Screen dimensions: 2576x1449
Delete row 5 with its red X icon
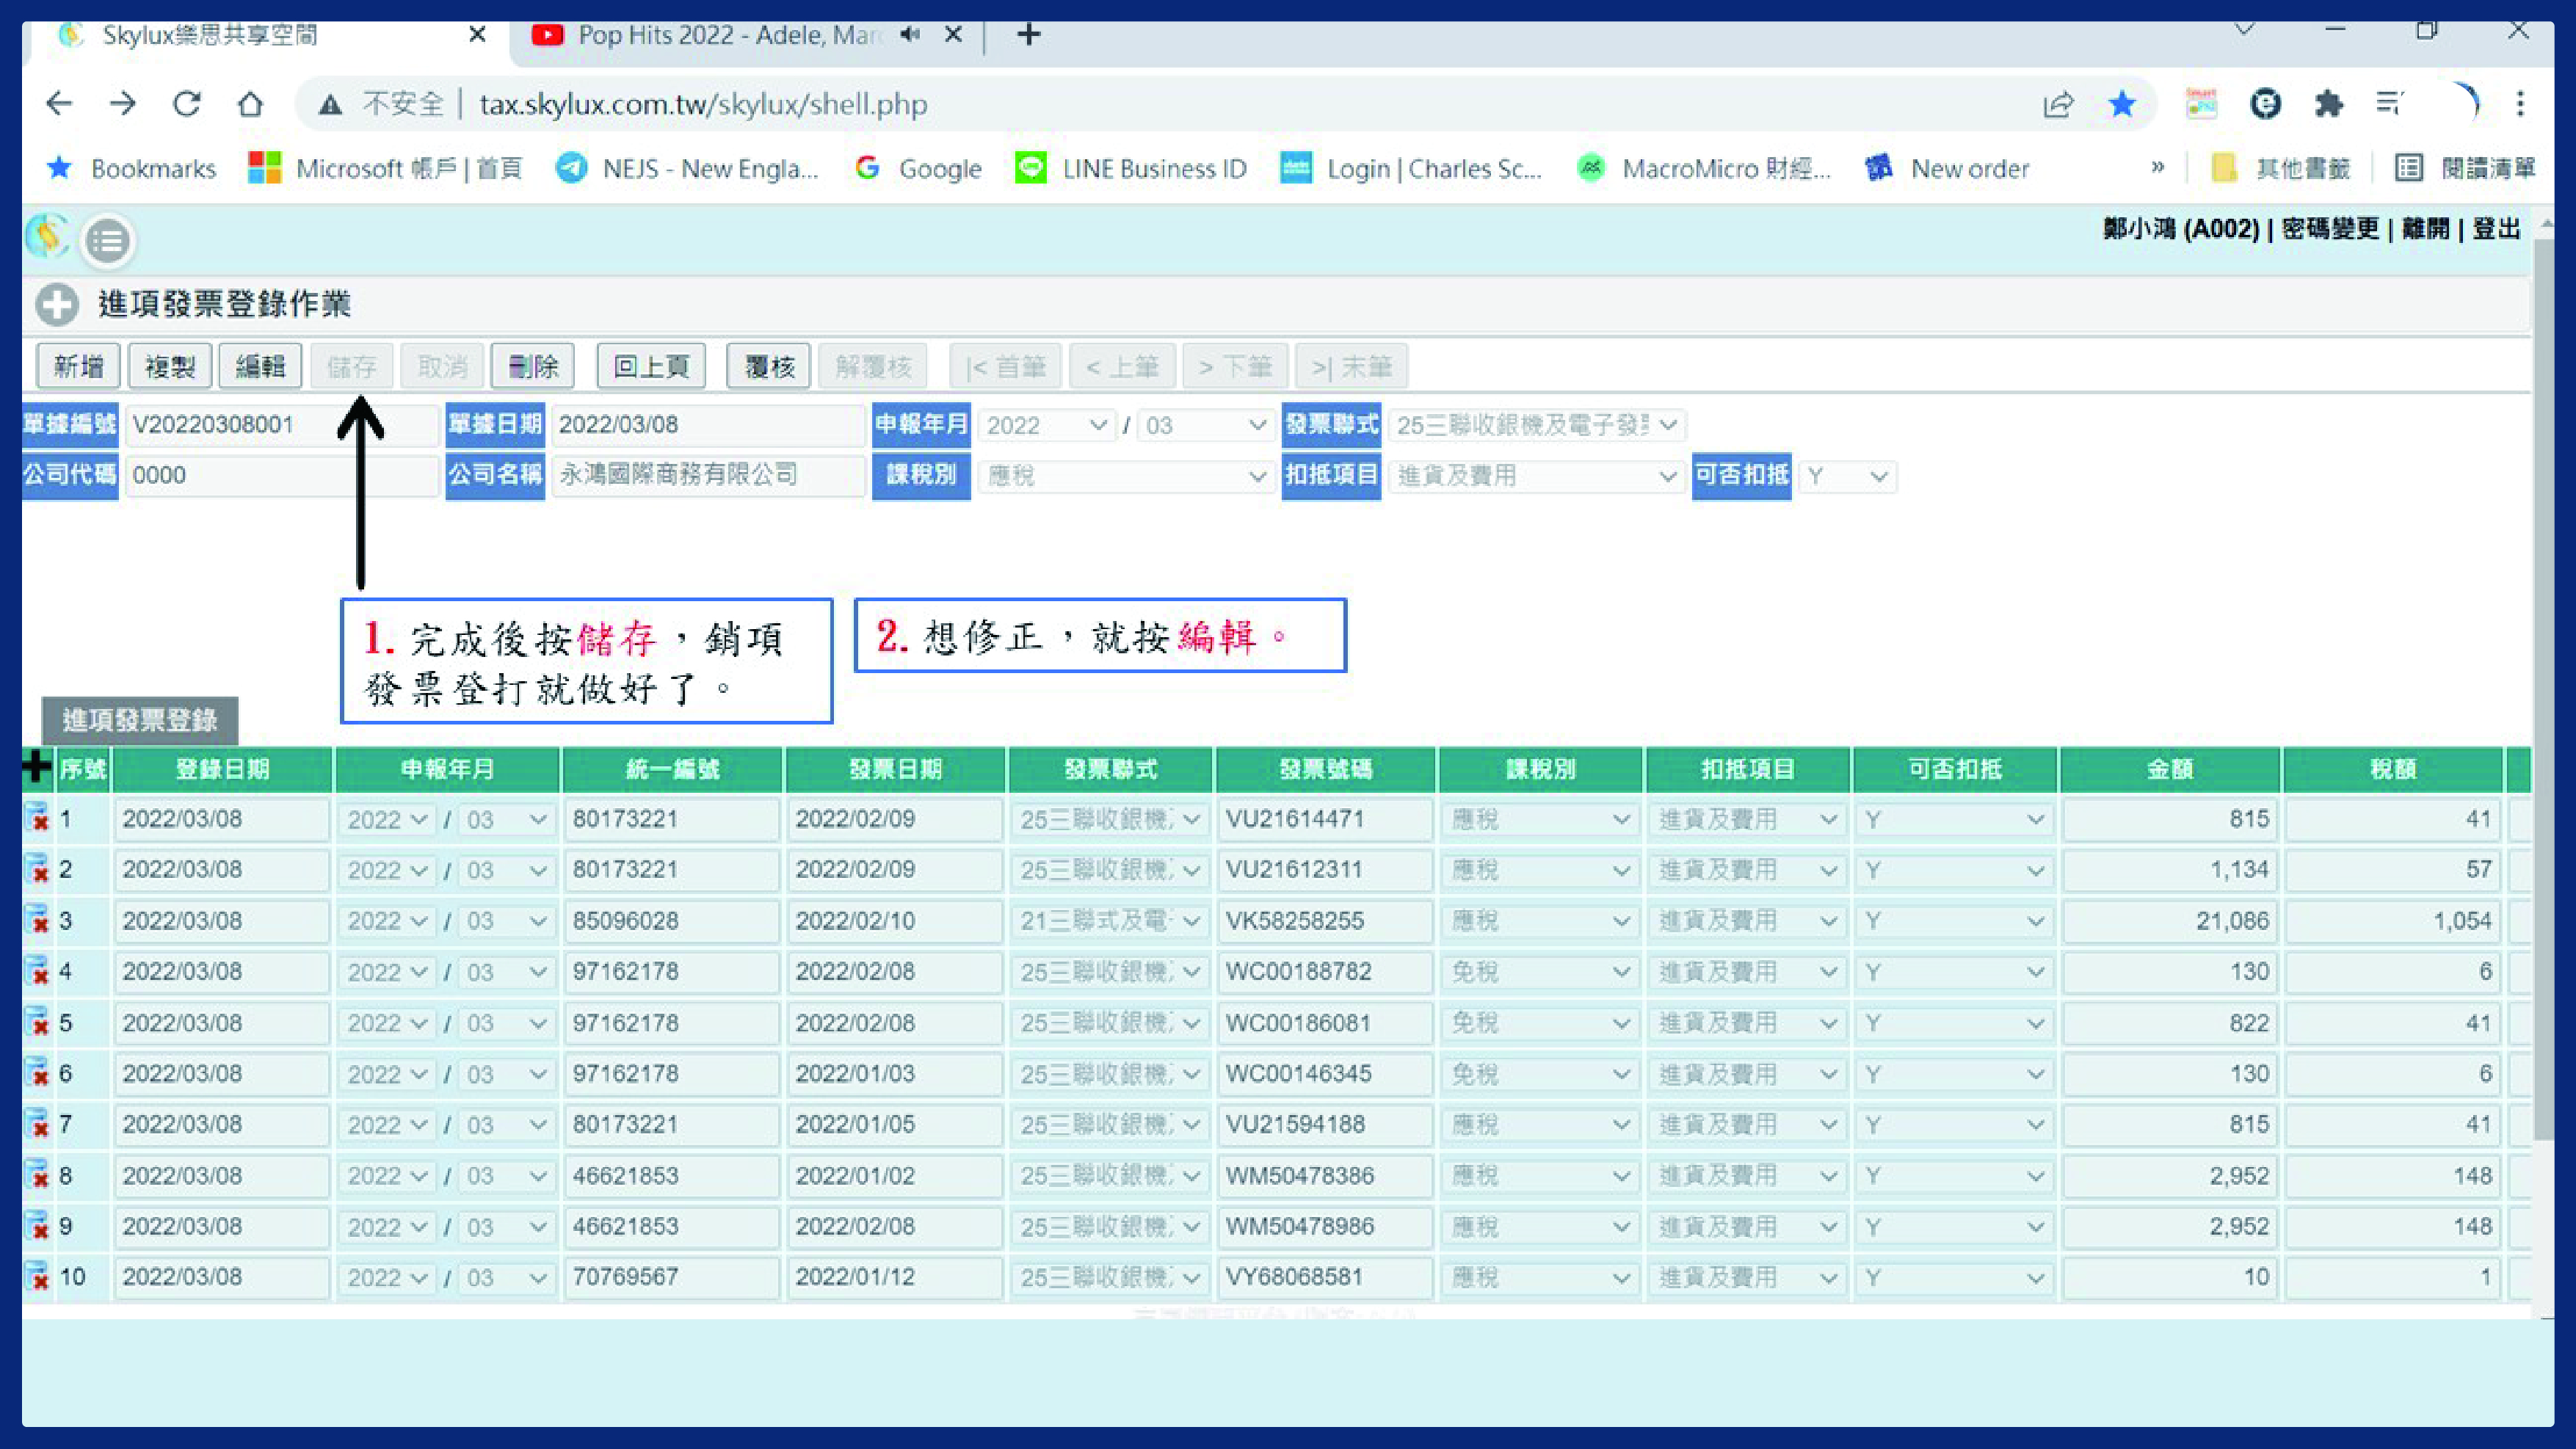[37, 1022]
